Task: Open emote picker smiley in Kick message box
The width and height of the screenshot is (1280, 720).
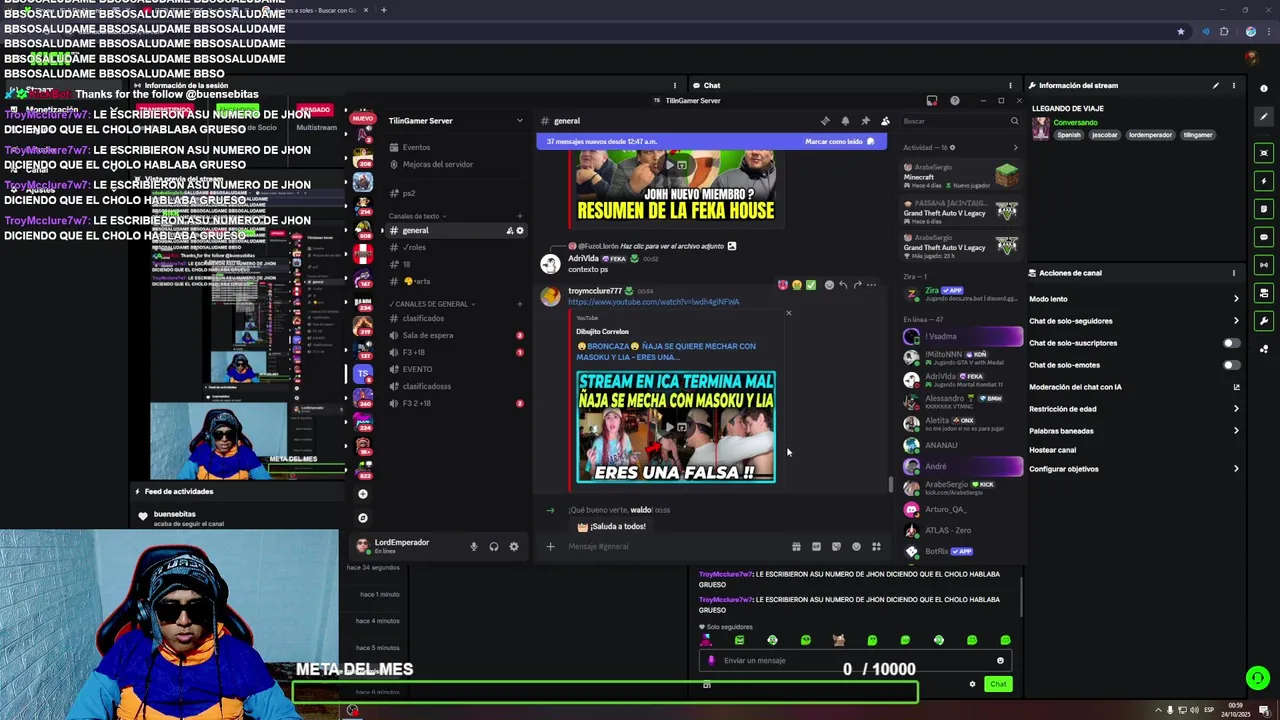Action: pyautogui.click(x=1000, y=660)
